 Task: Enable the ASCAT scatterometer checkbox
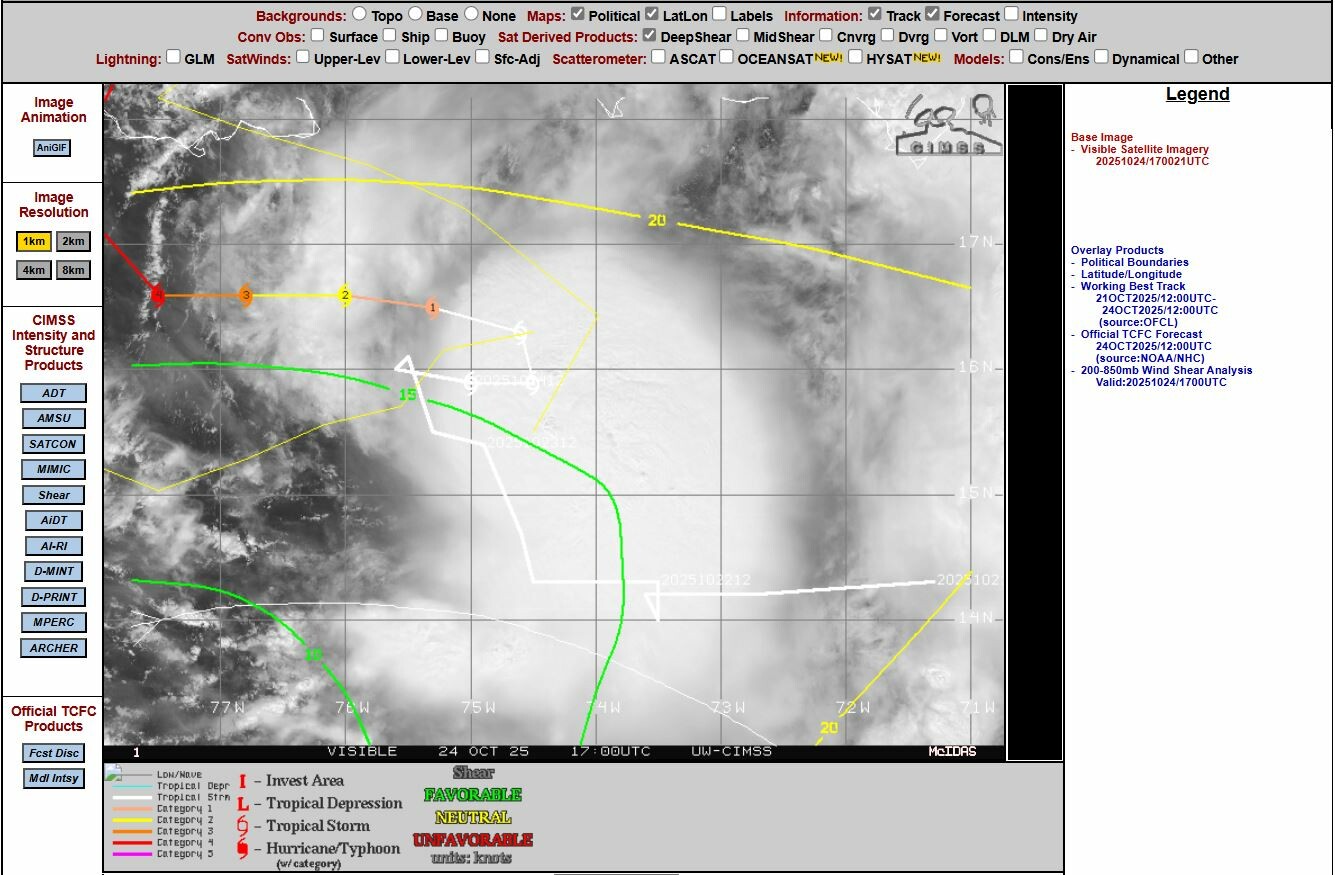(659, 57)
